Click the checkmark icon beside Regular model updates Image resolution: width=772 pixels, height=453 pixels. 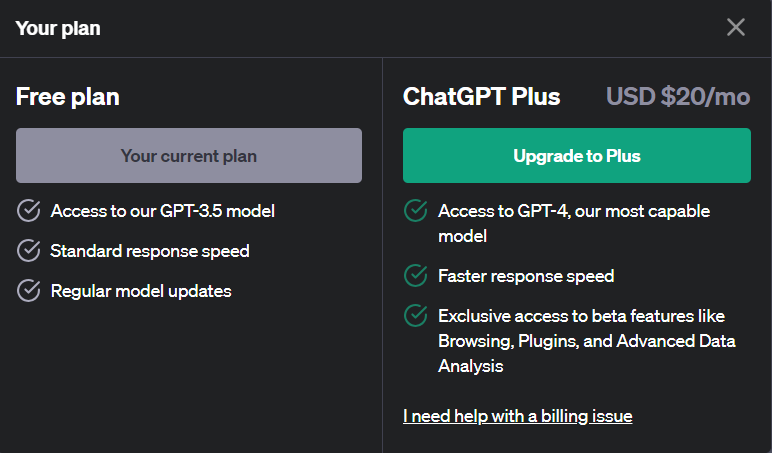pos(29,291)
